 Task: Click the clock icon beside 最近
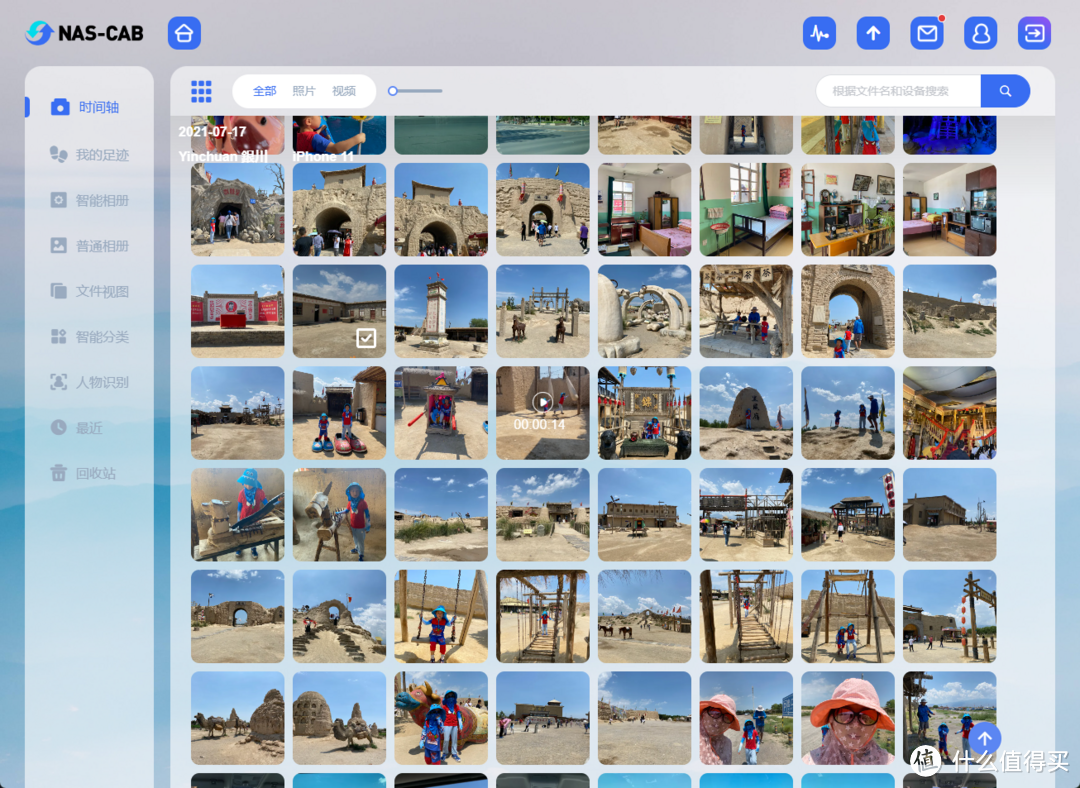59,427
